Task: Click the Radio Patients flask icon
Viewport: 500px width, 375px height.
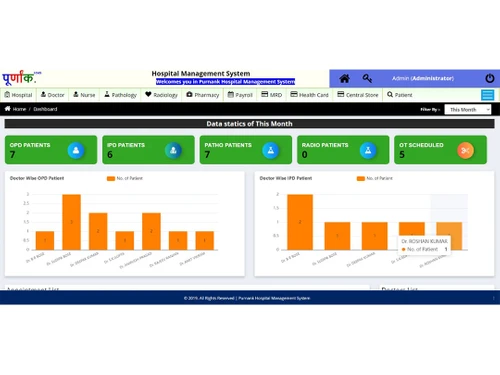Action: point(368,150)
